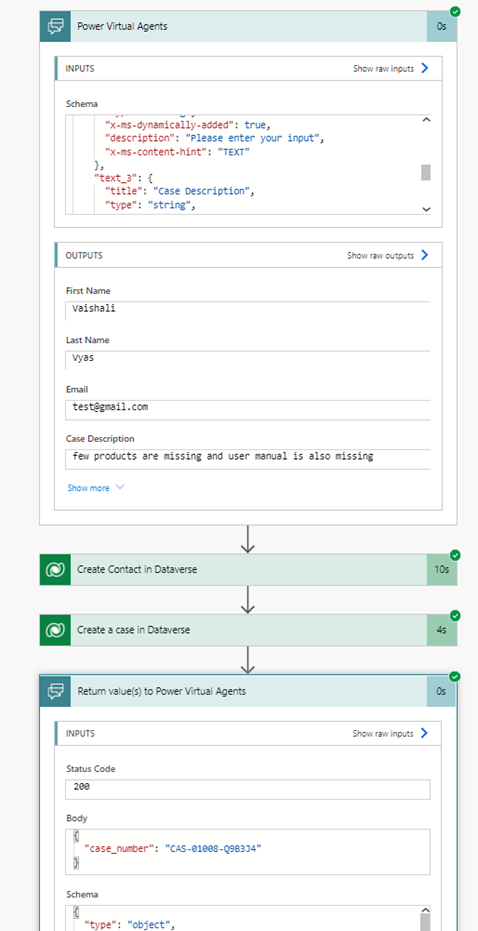Click the Power Virtual Agents trigger chat icon
Viewport: 478px width, 931px height.
55,26
